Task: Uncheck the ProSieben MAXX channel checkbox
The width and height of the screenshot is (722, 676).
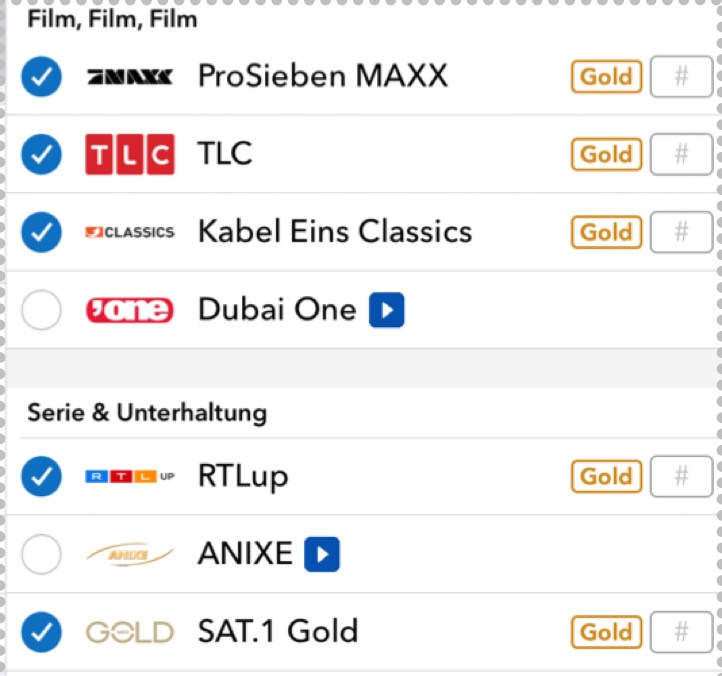Action: click(41, 76)
